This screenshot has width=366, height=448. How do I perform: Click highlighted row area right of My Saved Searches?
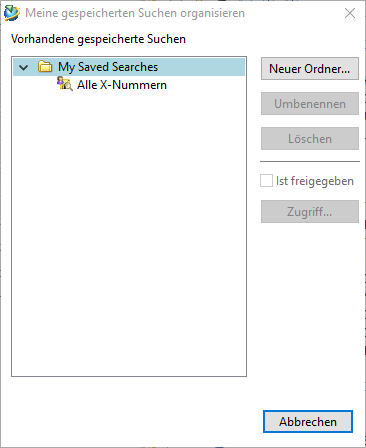(x=201, y=67)
